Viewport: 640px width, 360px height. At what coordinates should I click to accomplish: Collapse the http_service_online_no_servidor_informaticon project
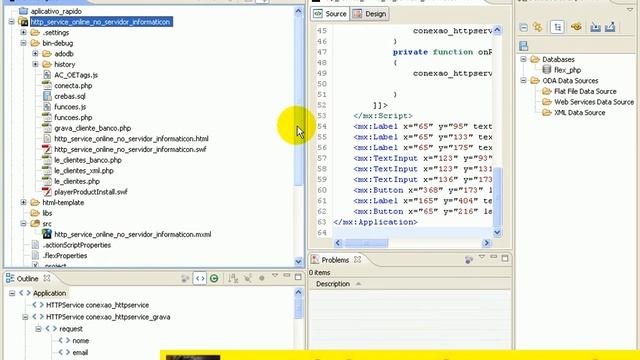coord(11,22)
